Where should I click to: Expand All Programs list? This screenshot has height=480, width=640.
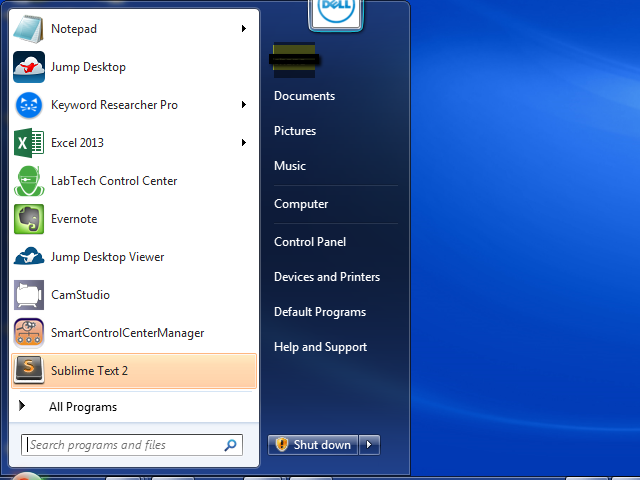coord(83,407)
